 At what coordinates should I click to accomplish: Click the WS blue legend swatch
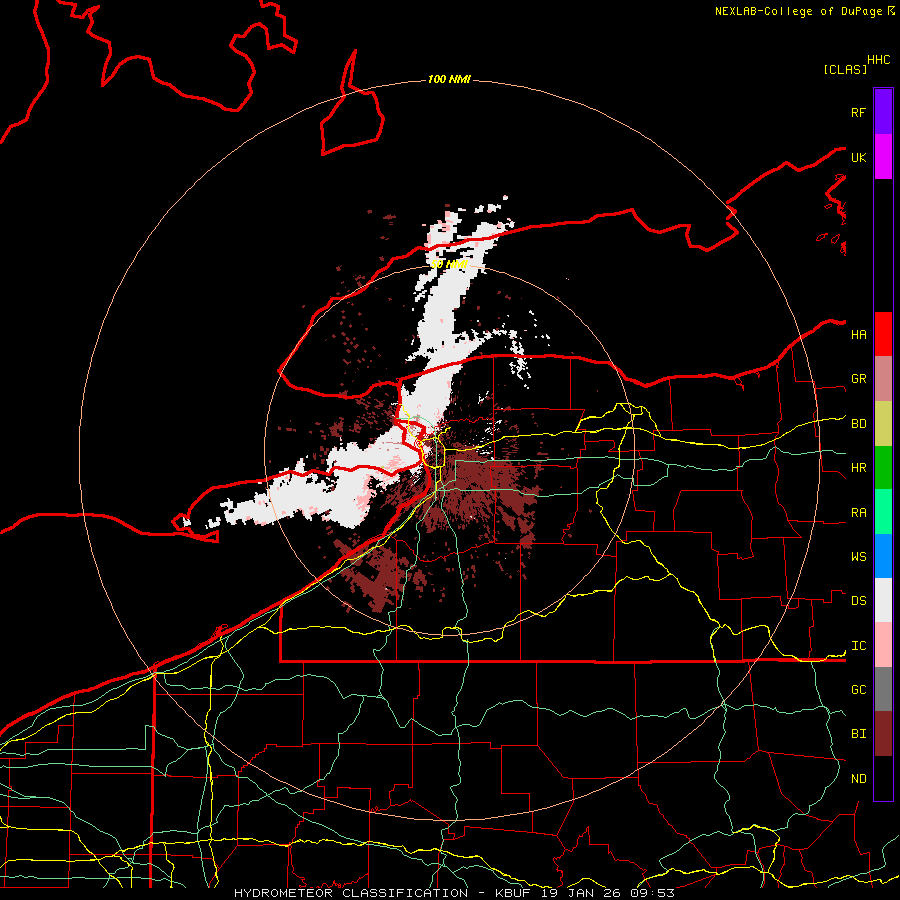(x=883, y=556)
